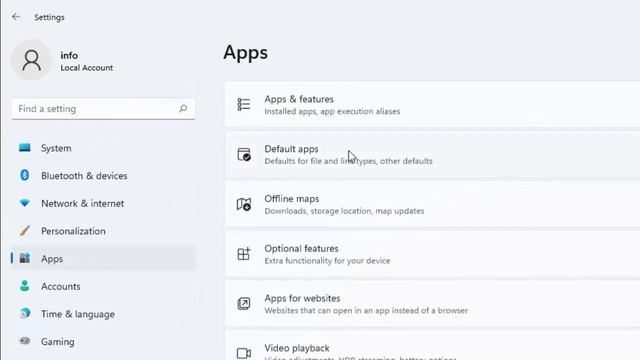
Task: Select Apps label in the sidebar
Action: point(52,259)
